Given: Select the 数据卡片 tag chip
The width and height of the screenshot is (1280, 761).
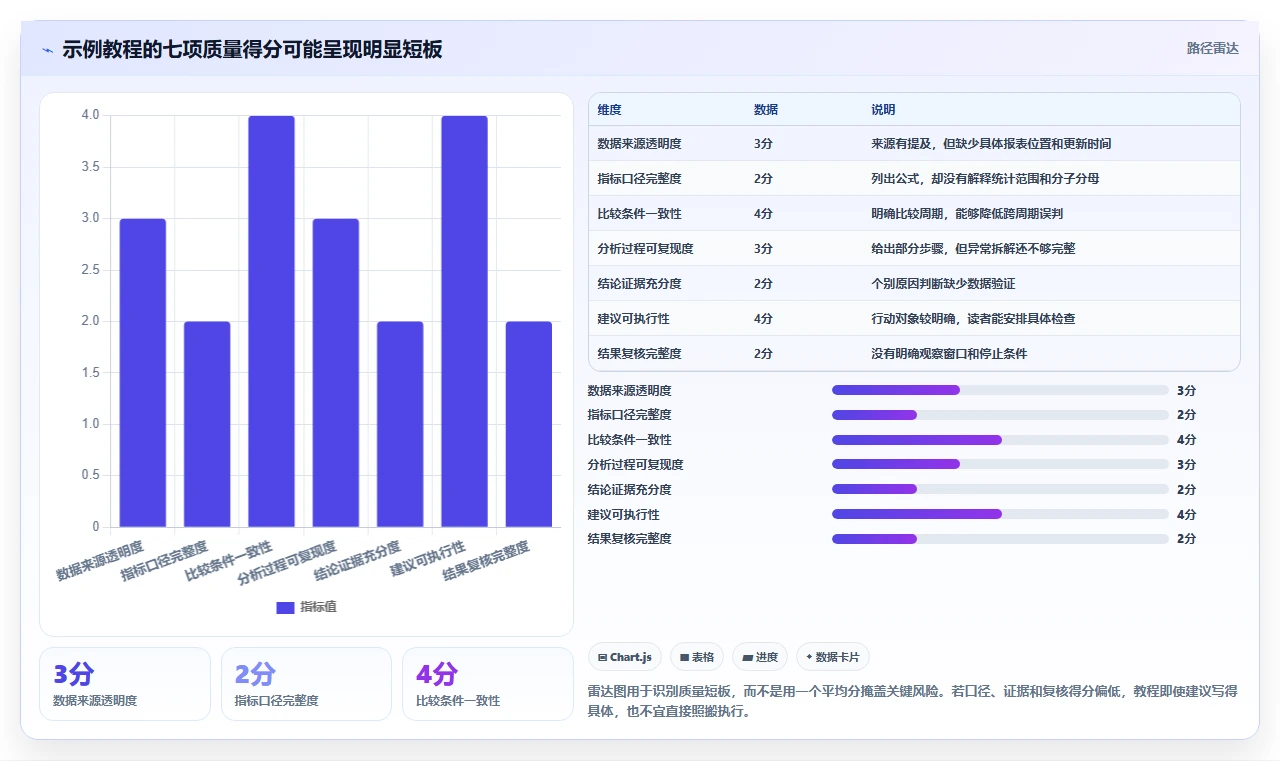Looking at the screenshot, I should click(833, 657).
